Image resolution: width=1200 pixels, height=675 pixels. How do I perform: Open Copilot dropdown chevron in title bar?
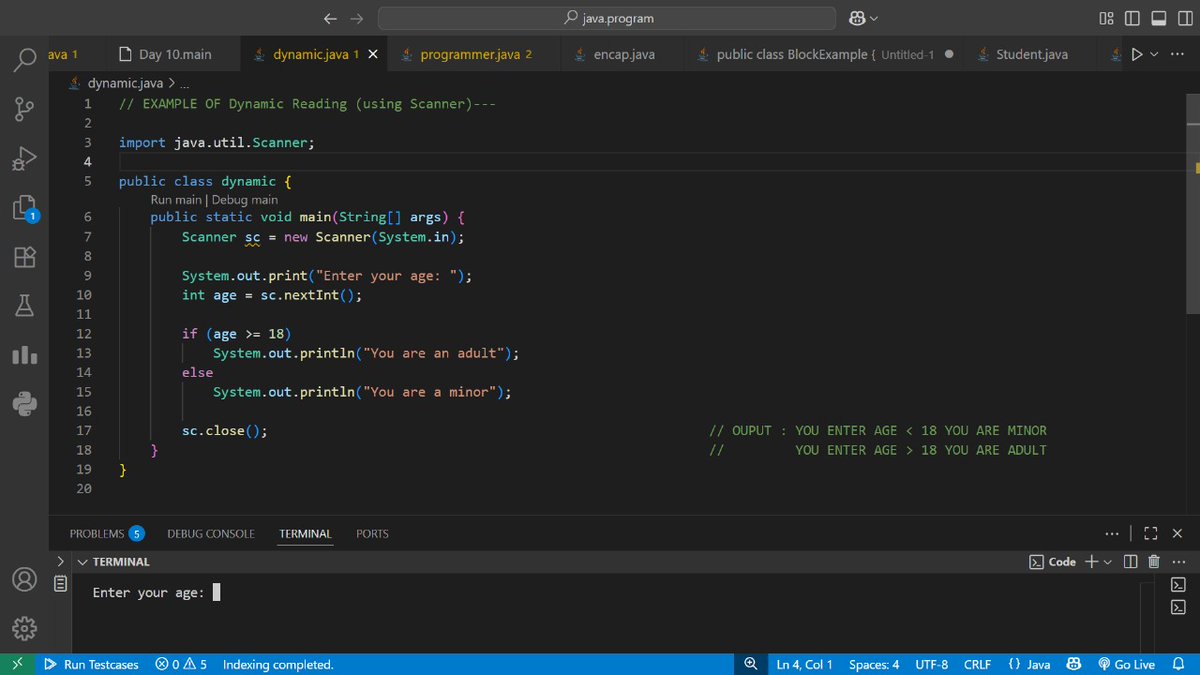875,18
